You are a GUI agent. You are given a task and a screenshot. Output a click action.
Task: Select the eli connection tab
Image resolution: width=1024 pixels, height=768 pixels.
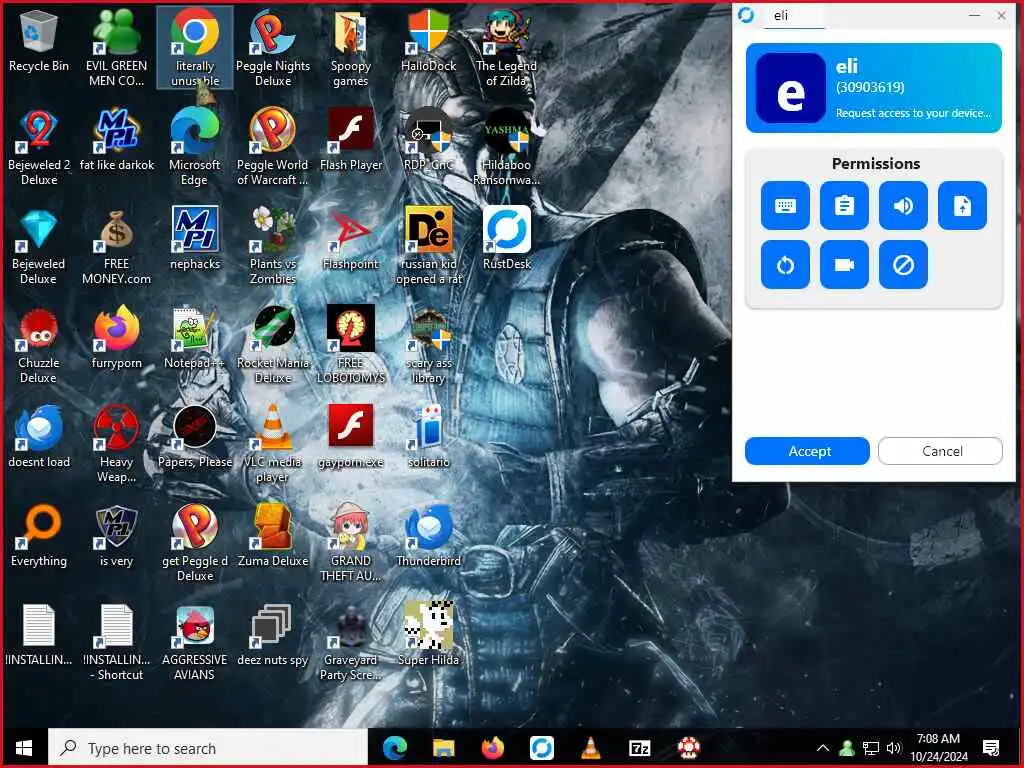(794, 16)
